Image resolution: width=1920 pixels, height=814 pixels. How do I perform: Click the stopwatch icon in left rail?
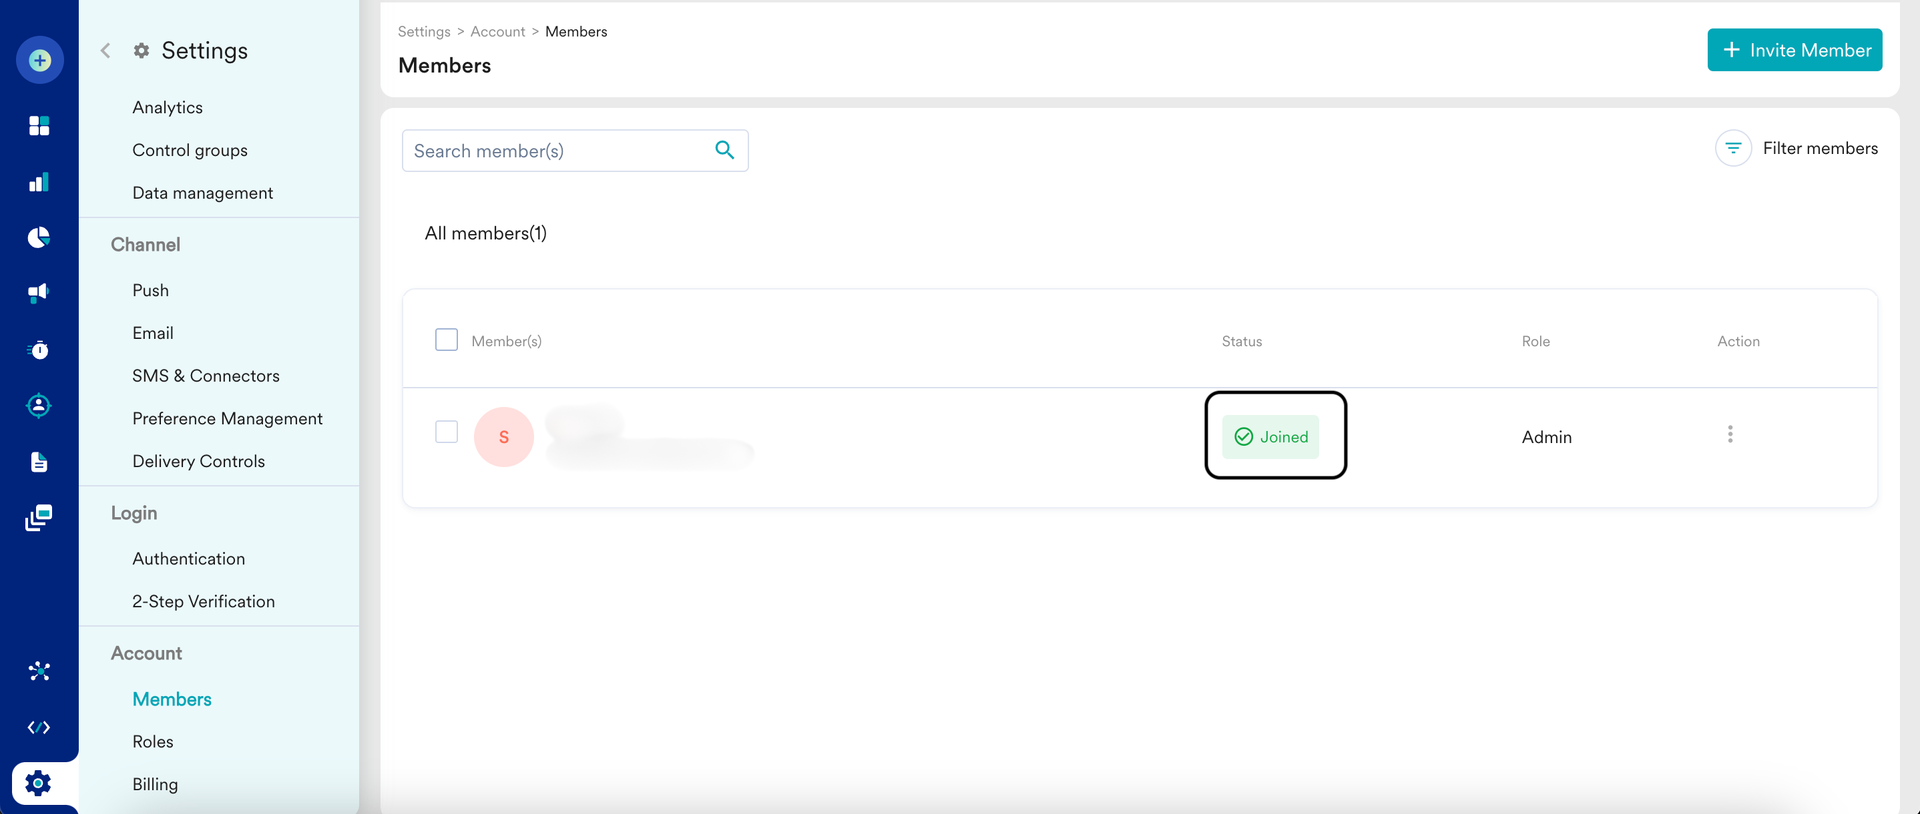(x=39, y=350)
